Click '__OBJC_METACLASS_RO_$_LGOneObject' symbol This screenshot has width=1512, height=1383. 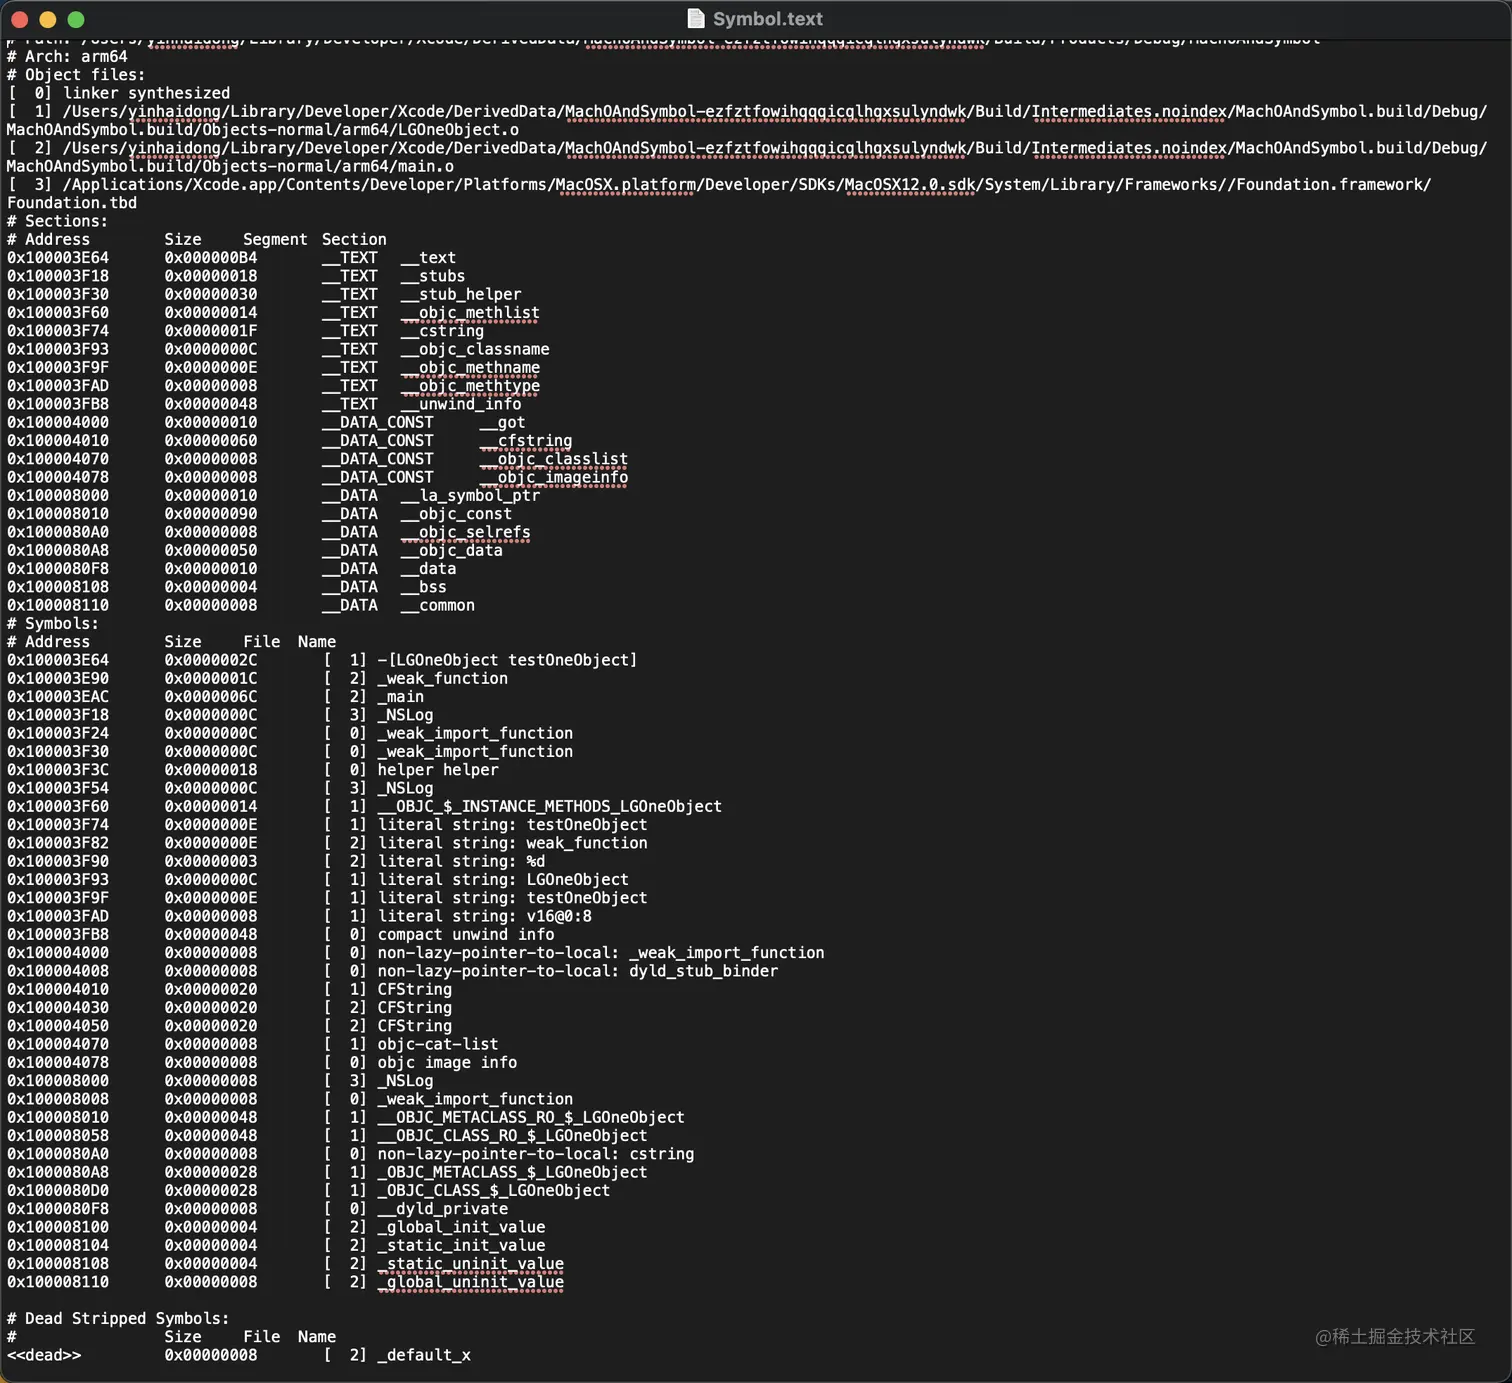tap(531, 1117)
